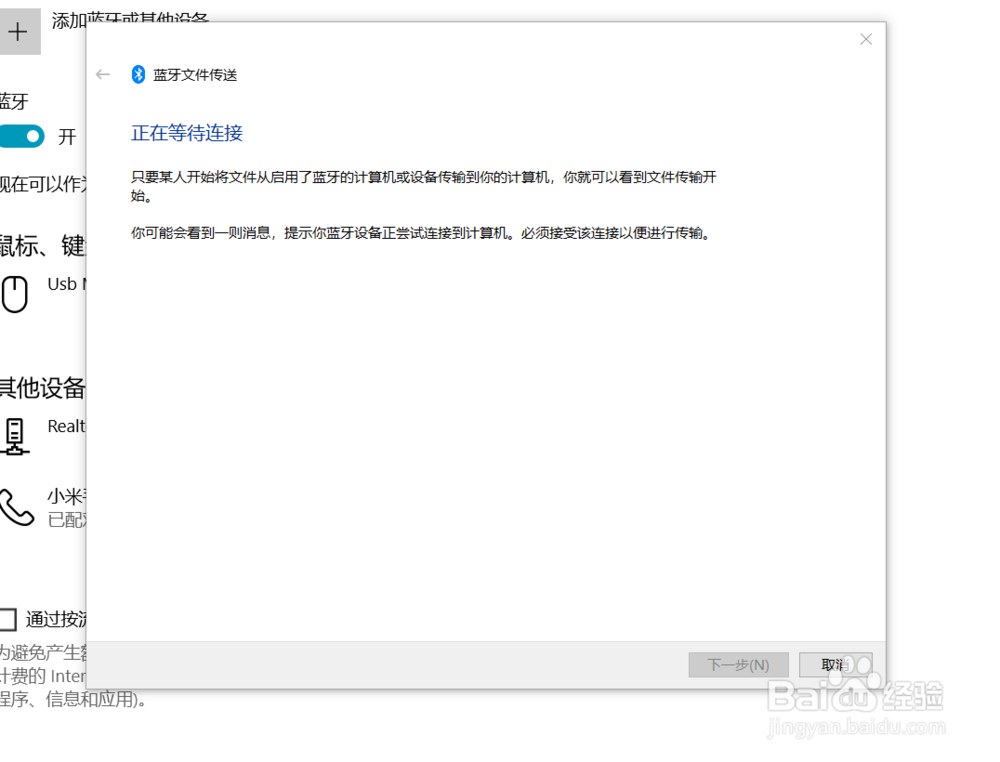
Task: Click the 其他设备 section header
Action: pyautogui.click(x=42, y=388)
